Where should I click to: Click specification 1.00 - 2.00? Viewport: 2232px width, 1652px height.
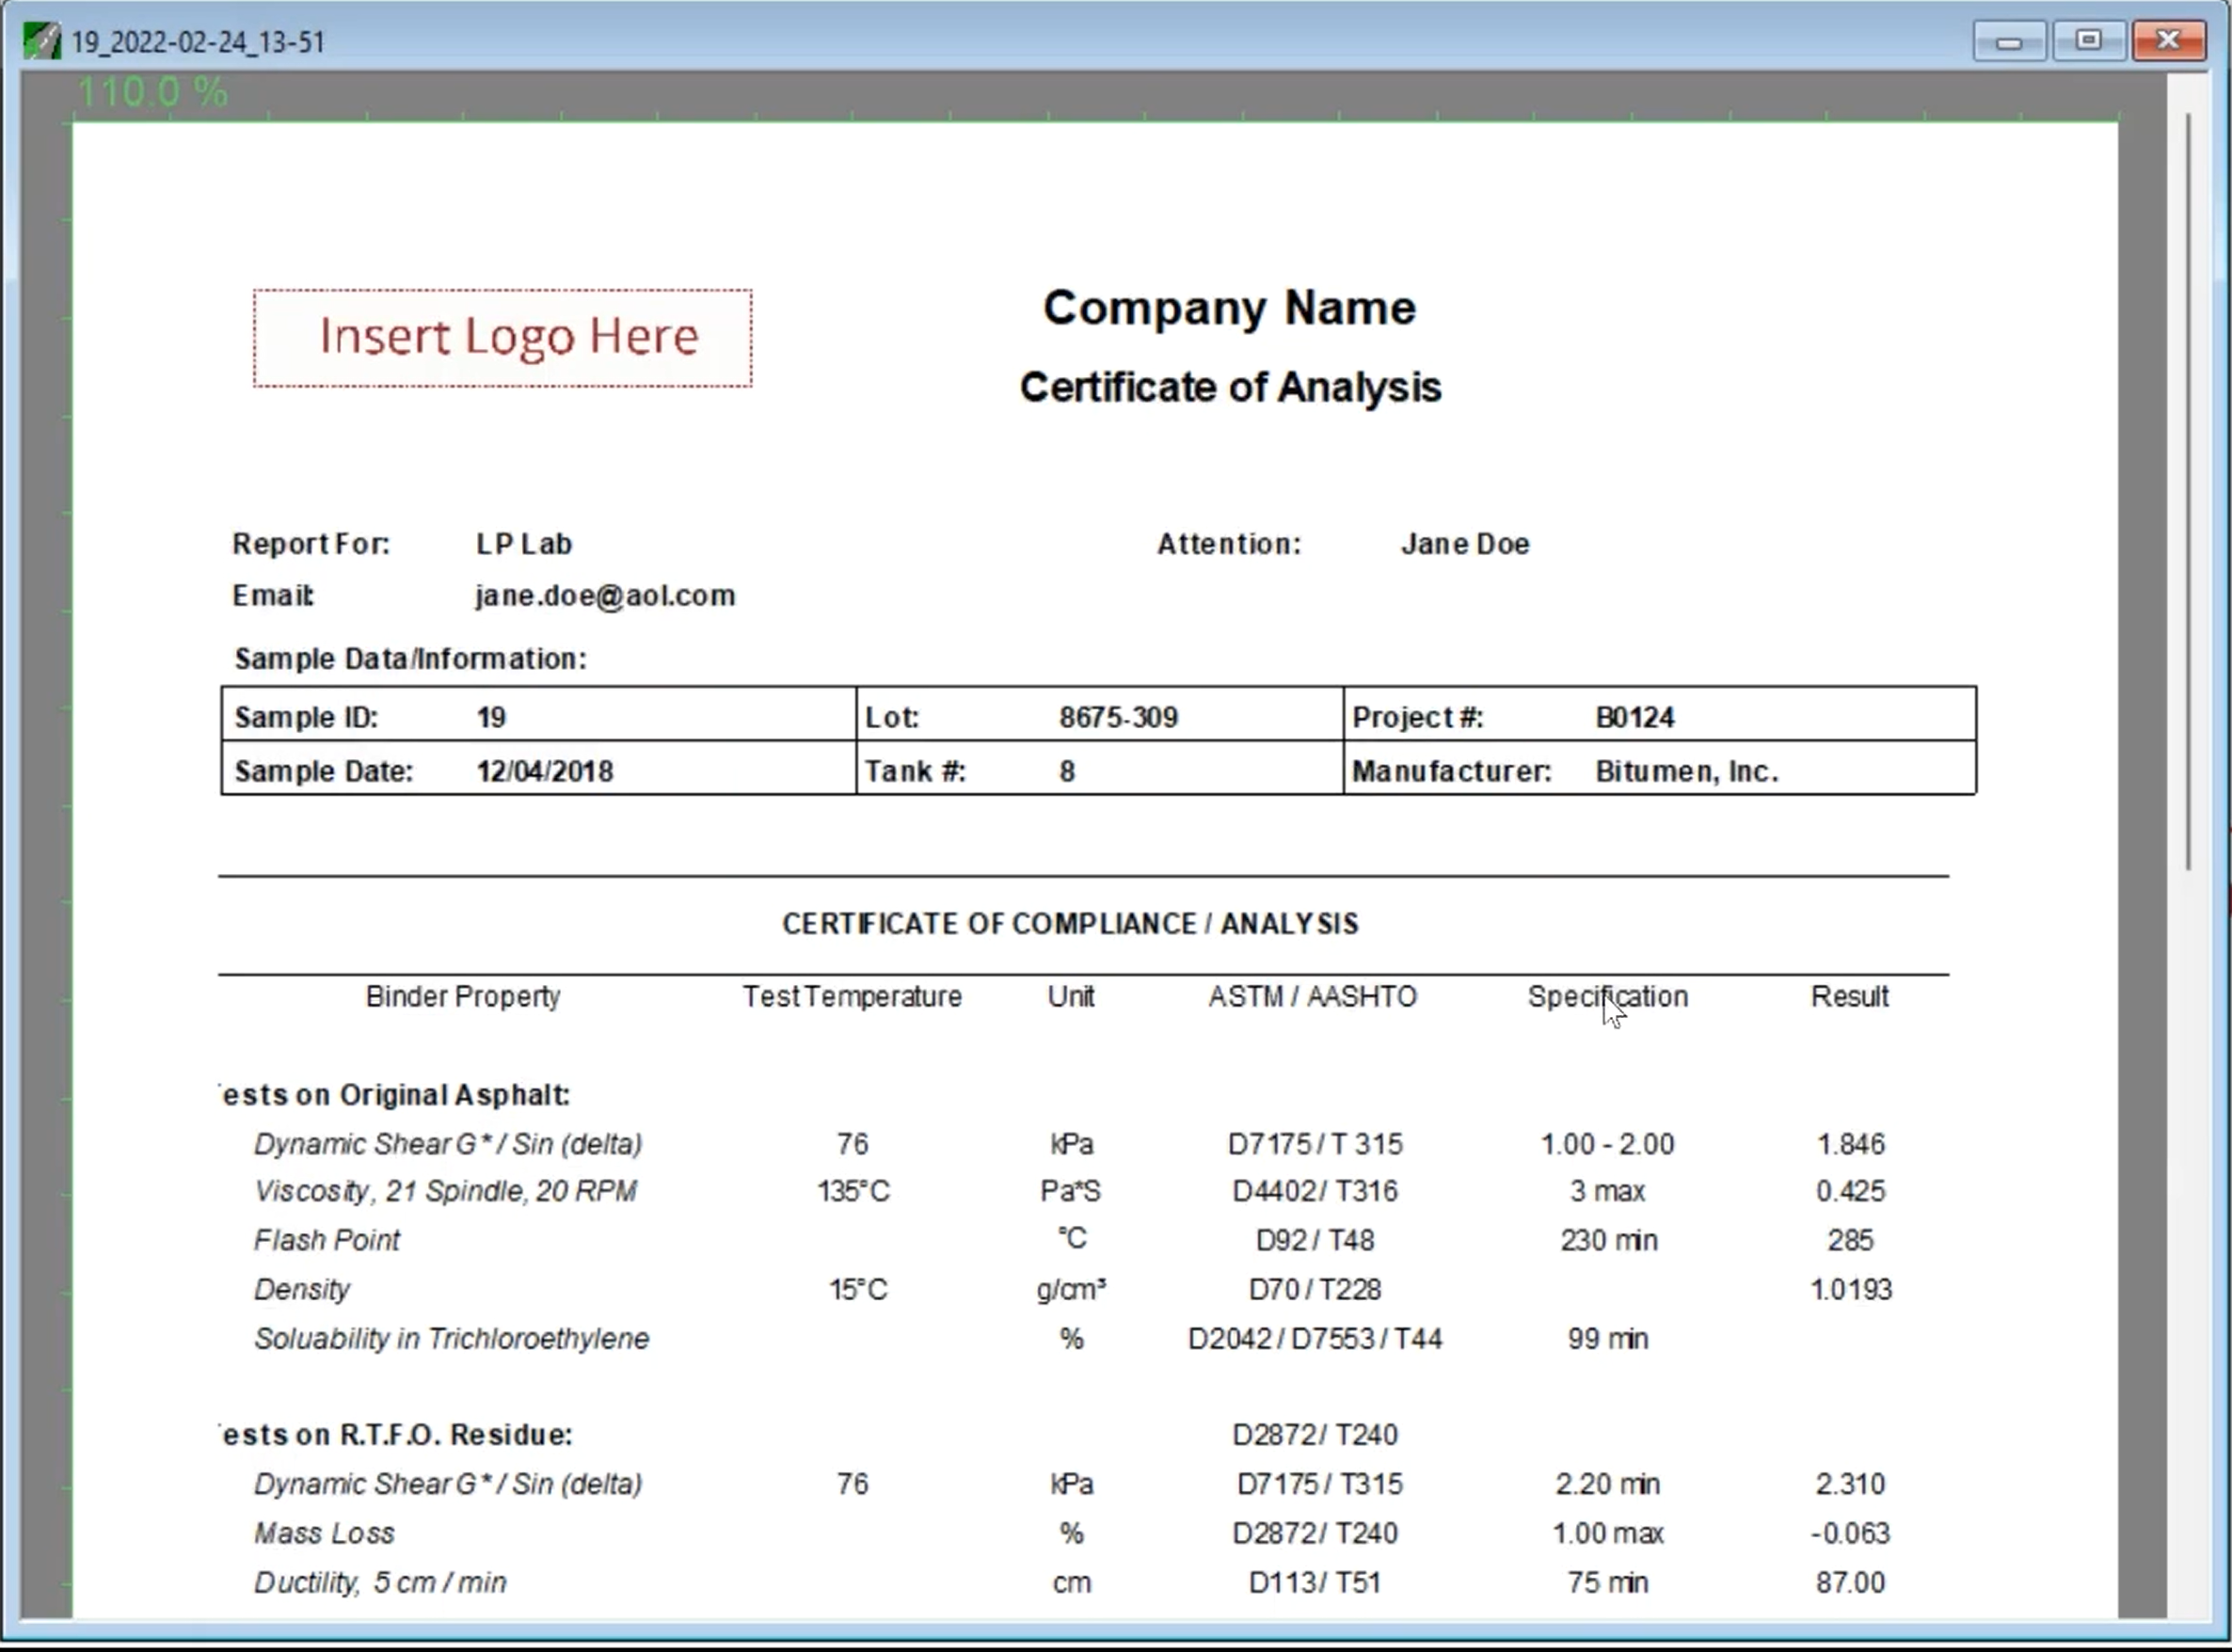click(1608, 1144)
